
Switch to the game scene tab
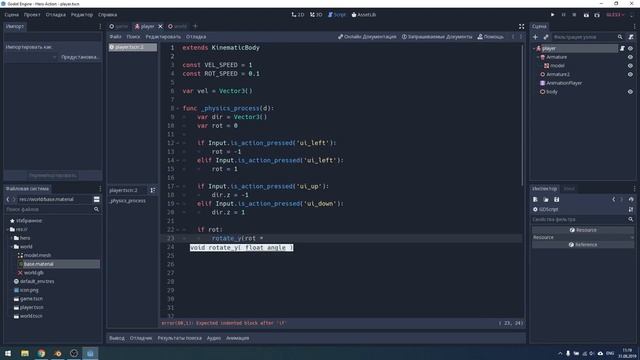119,27
